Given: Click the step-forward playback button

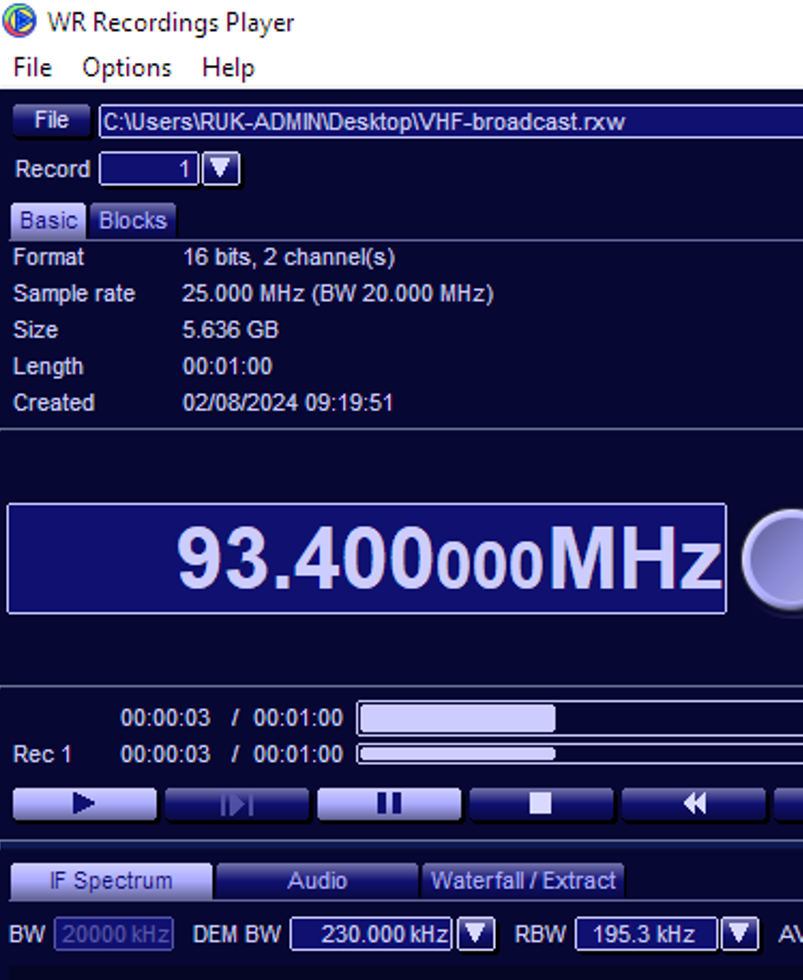Looking at the screenshot, I should pos(237,804).
